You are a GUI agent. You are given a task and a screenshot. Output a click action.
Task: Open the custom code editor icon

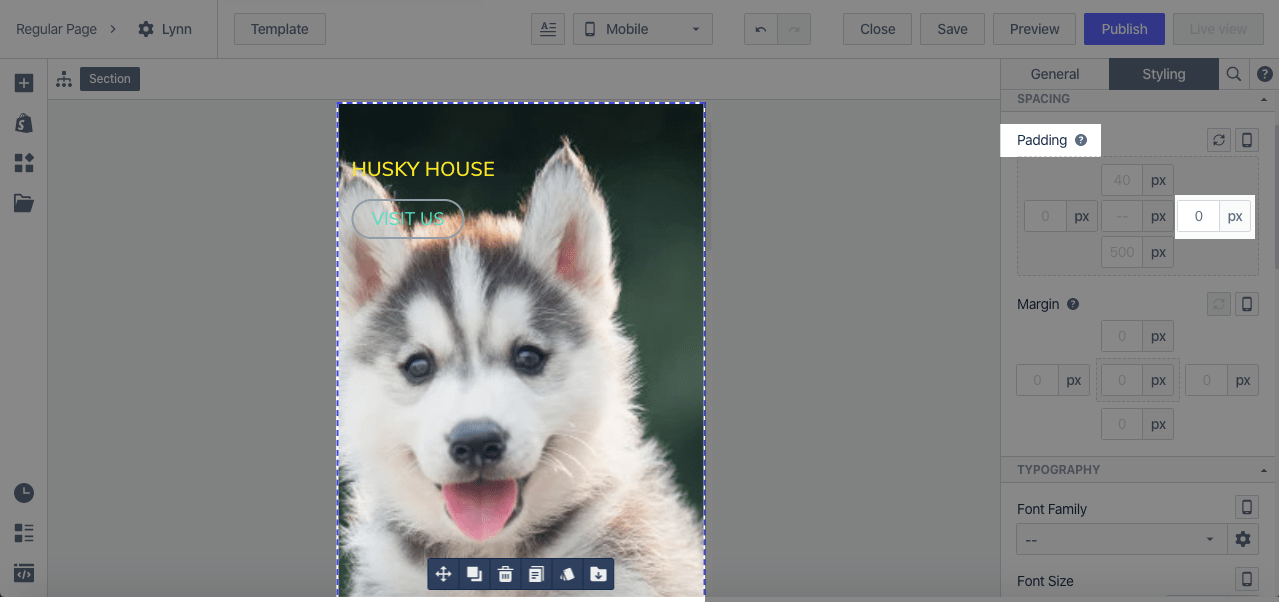coord(24,573)
